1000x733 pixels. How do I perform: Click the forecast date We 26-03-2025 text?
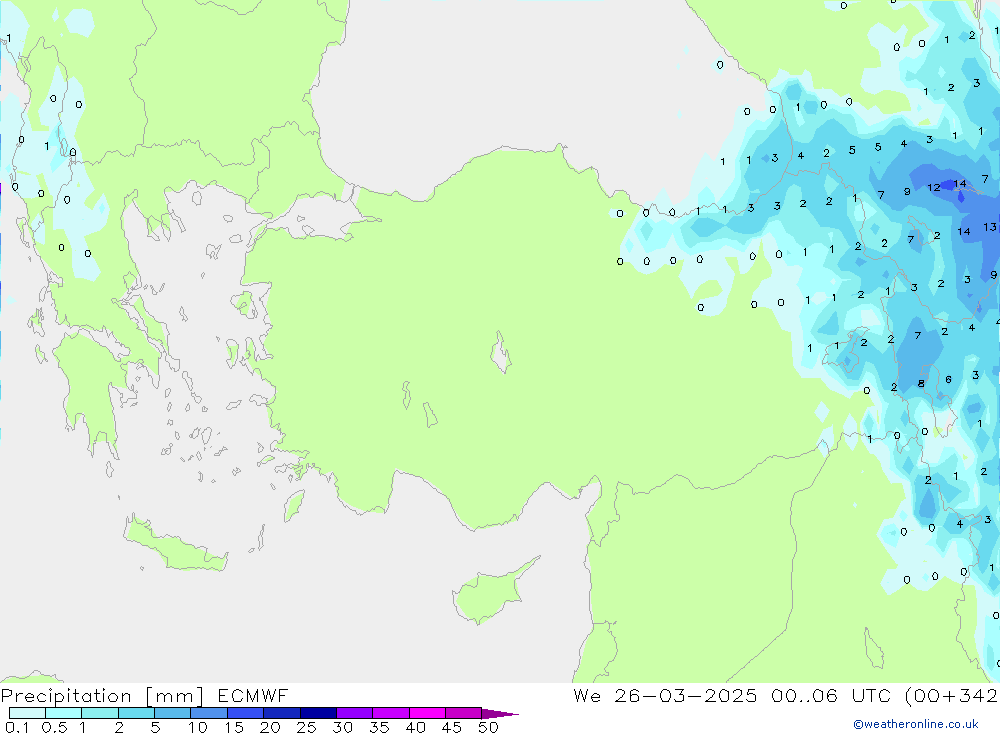664,696
